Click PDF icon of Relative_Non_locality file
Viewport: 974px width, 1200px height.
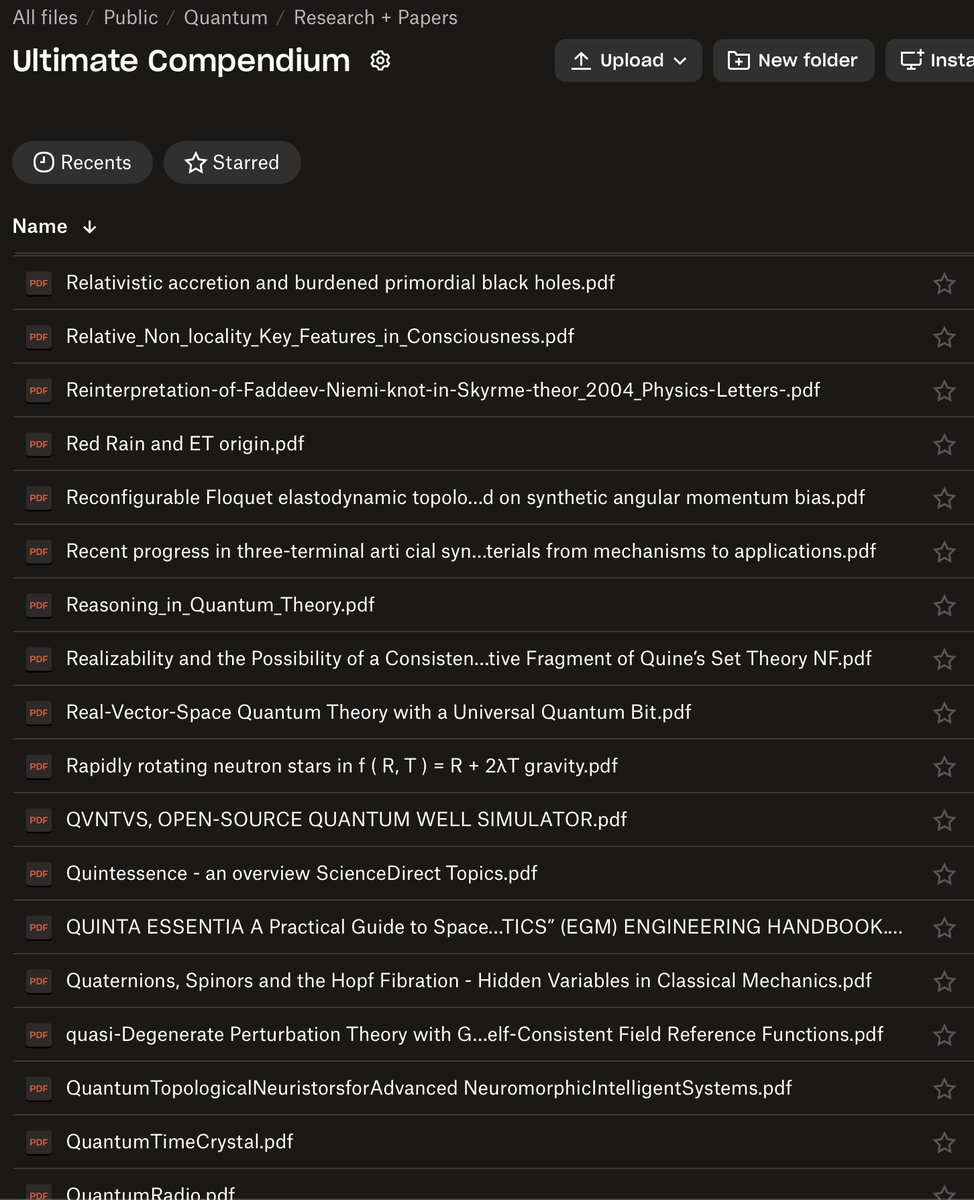(38, 337)
